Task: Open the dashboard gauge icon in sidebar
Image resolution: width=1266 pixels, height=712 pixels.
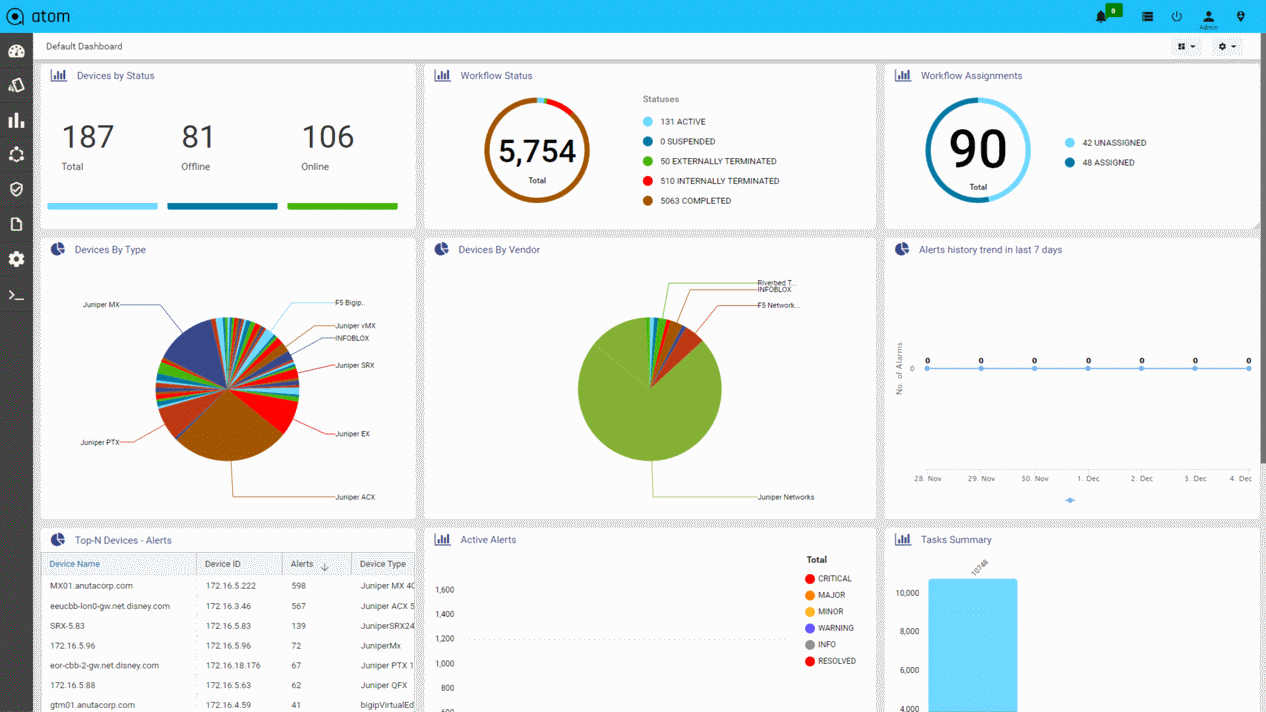Action: 16,51
